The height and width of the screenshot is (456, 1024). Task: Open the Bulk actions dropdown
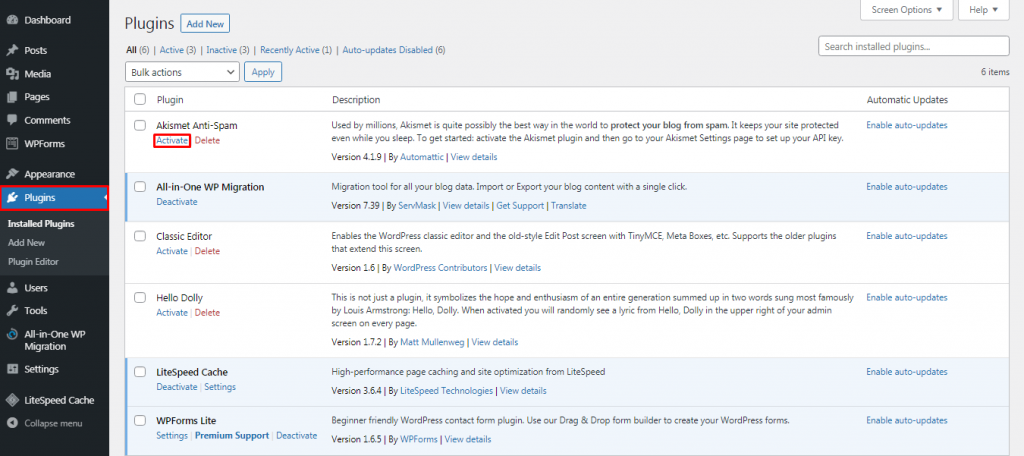coord(182,72)
